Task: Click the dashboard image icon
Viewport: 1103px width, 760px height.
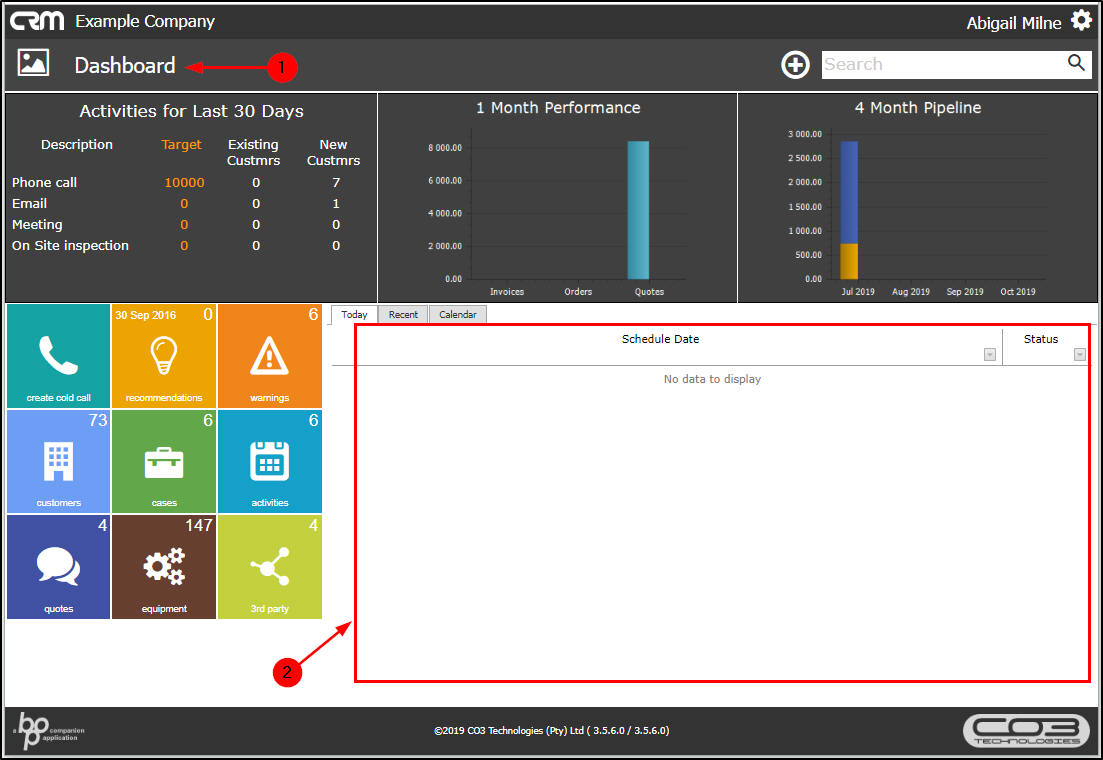Action: [x=33, y=63]
